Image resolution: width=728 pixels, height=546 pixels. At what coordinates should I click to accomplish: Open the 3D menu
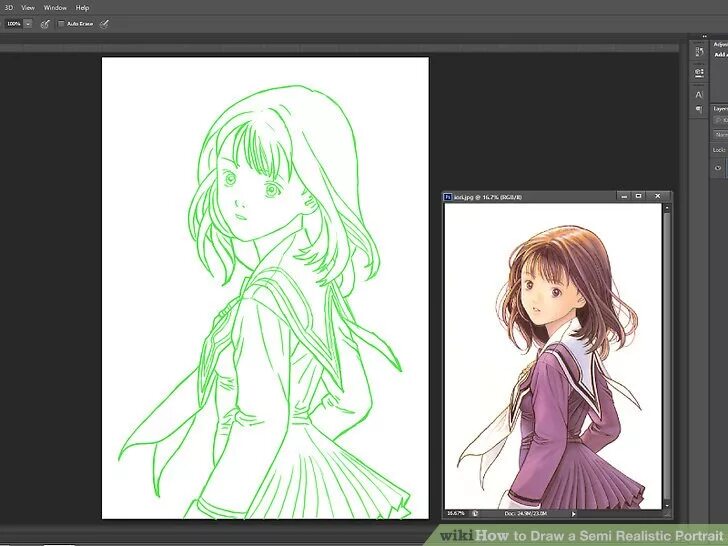click(x=8, y=7)
